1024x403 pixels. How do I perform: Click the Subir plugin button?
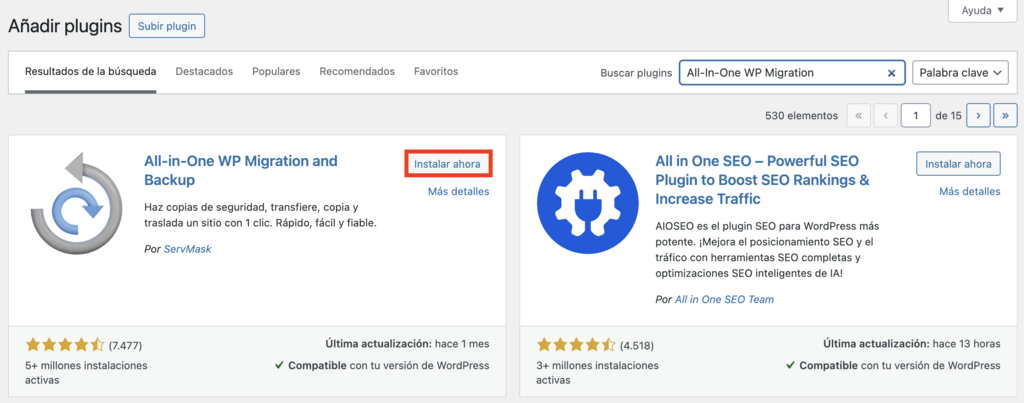click(x=167, y=25)
